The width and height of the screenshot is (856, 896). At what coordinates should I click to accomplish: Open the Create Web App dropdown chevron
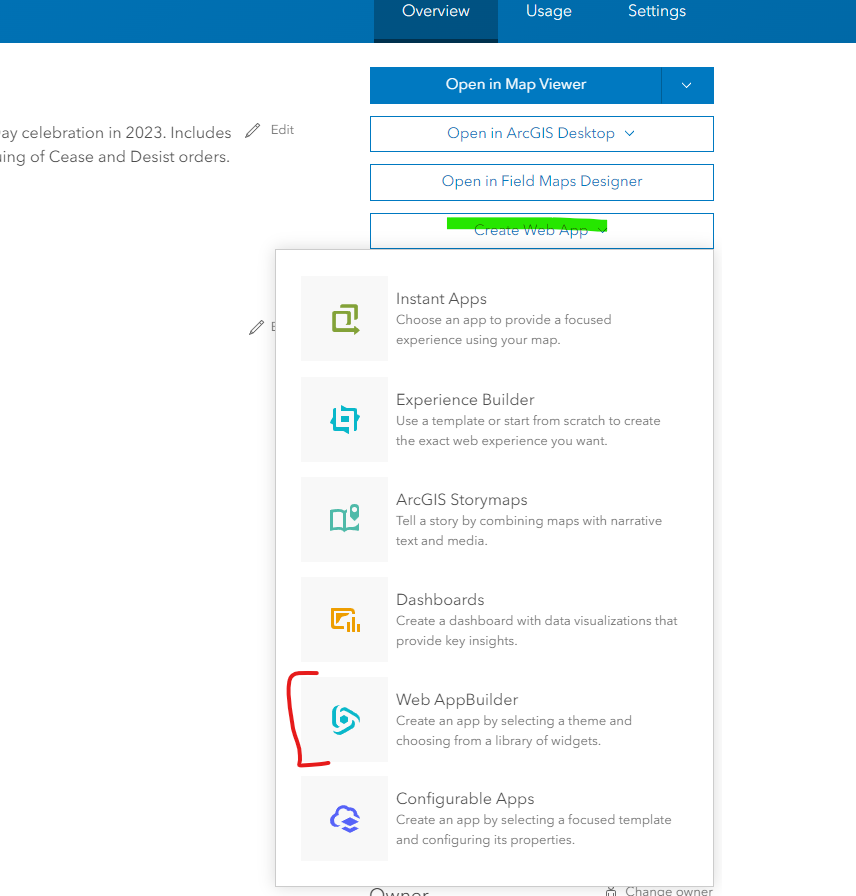click(602, 229)
